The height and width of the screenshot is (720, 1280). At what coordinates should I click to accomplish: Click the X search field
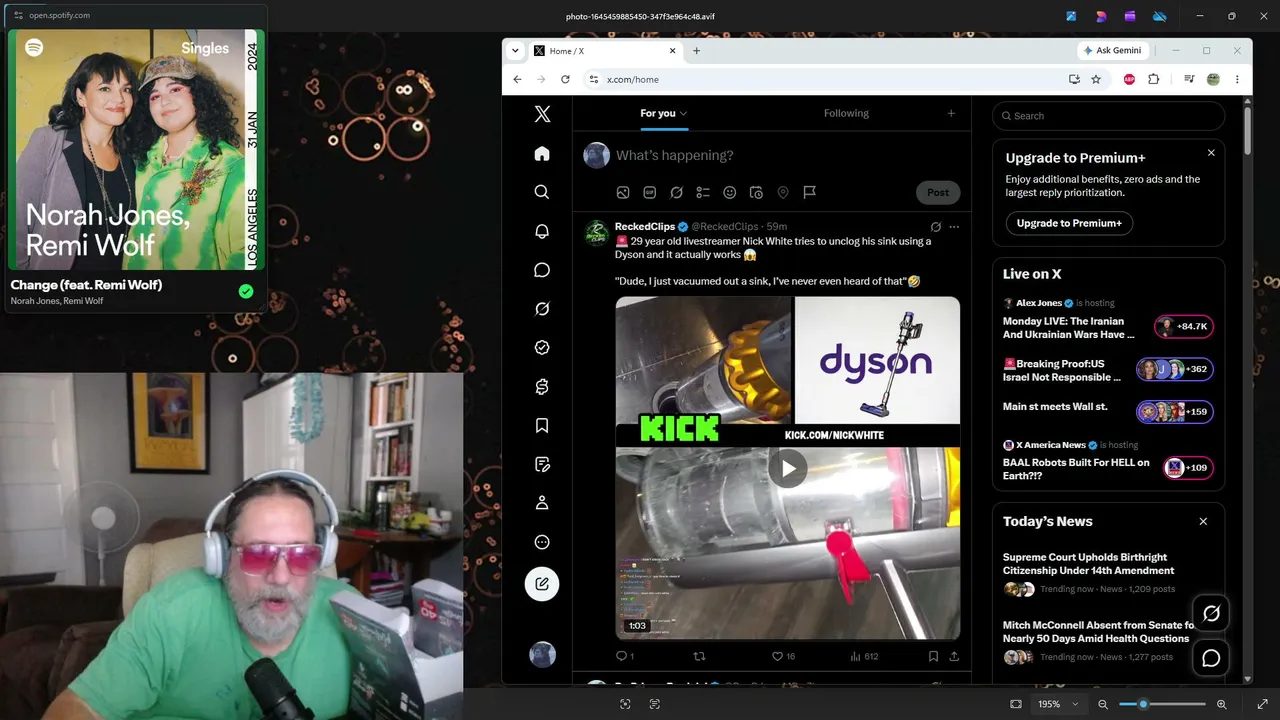(x=1108, y=116)
